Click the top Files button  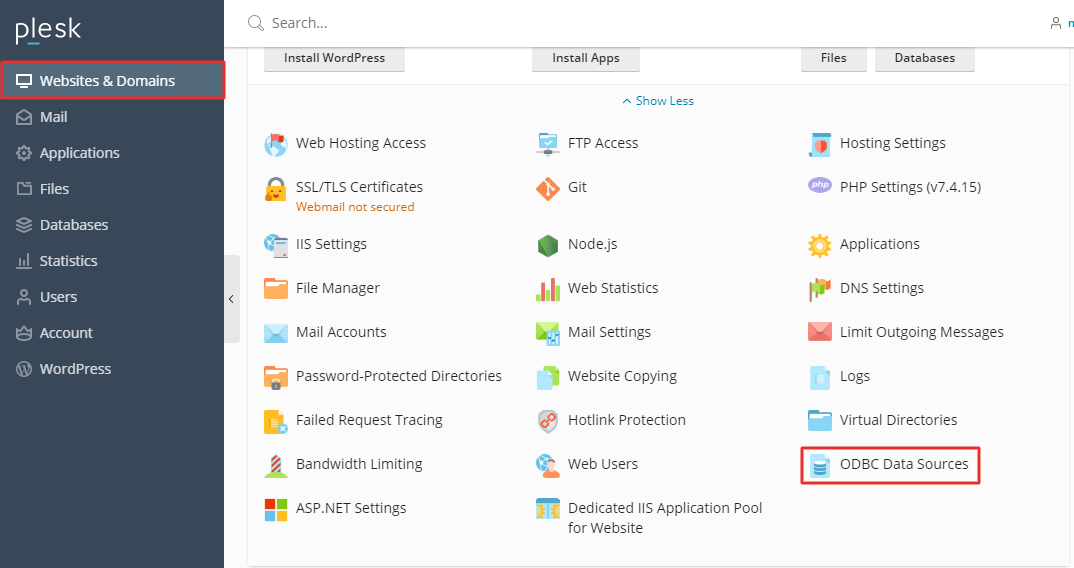[x=834, y=58]
